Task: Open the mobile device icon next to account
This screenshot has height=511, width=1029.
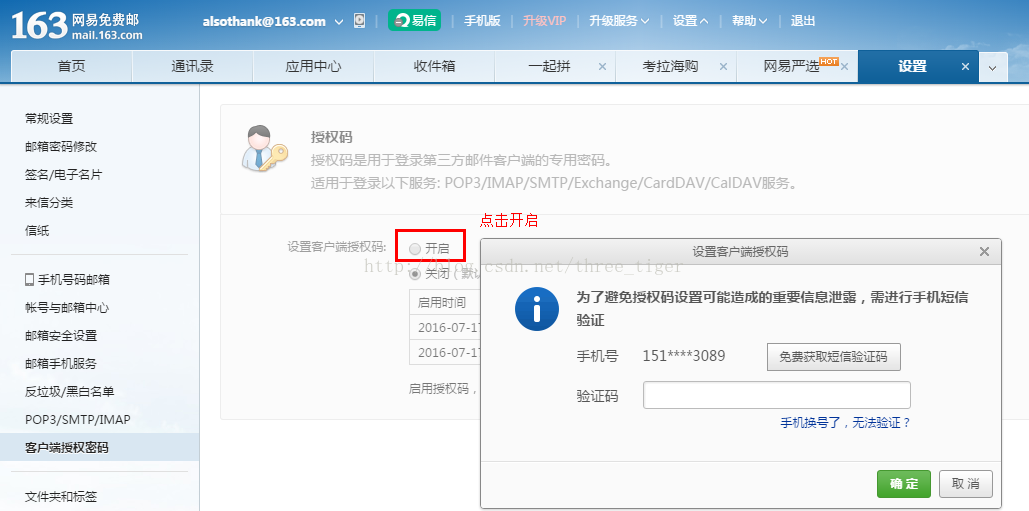Action: coord(359,21)
